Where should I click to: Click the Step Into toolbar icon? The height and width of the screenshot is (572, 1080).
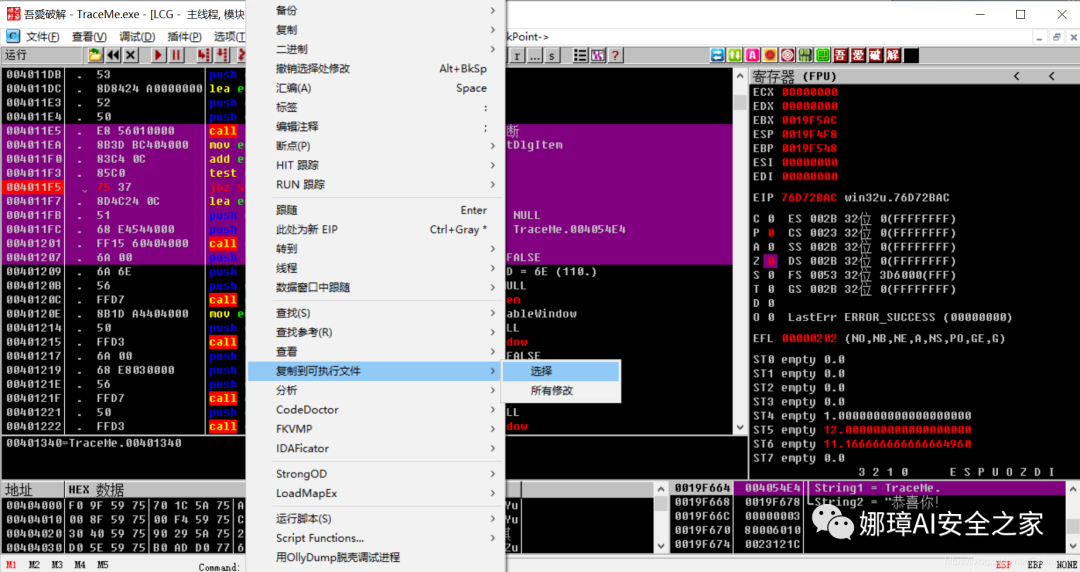tap(204, 55)
